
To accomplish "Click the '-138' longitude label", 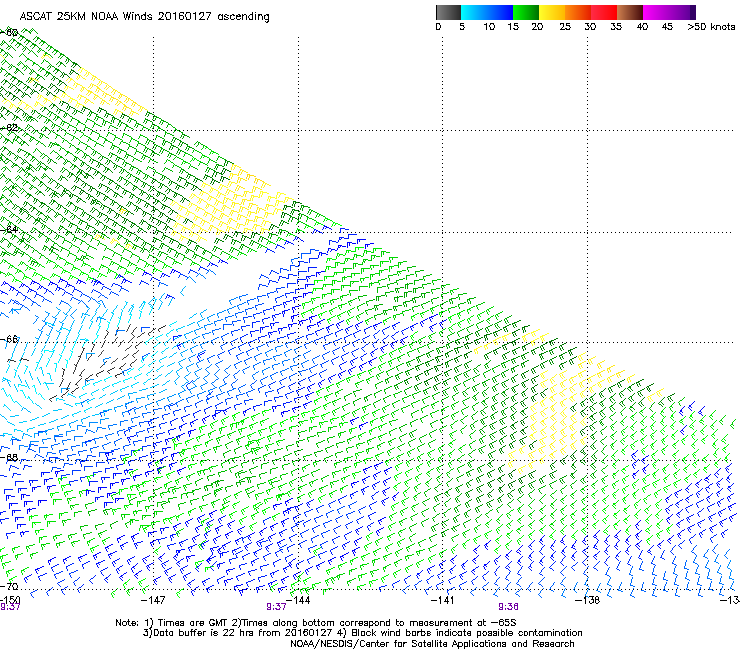I will (x=587, y=600).
